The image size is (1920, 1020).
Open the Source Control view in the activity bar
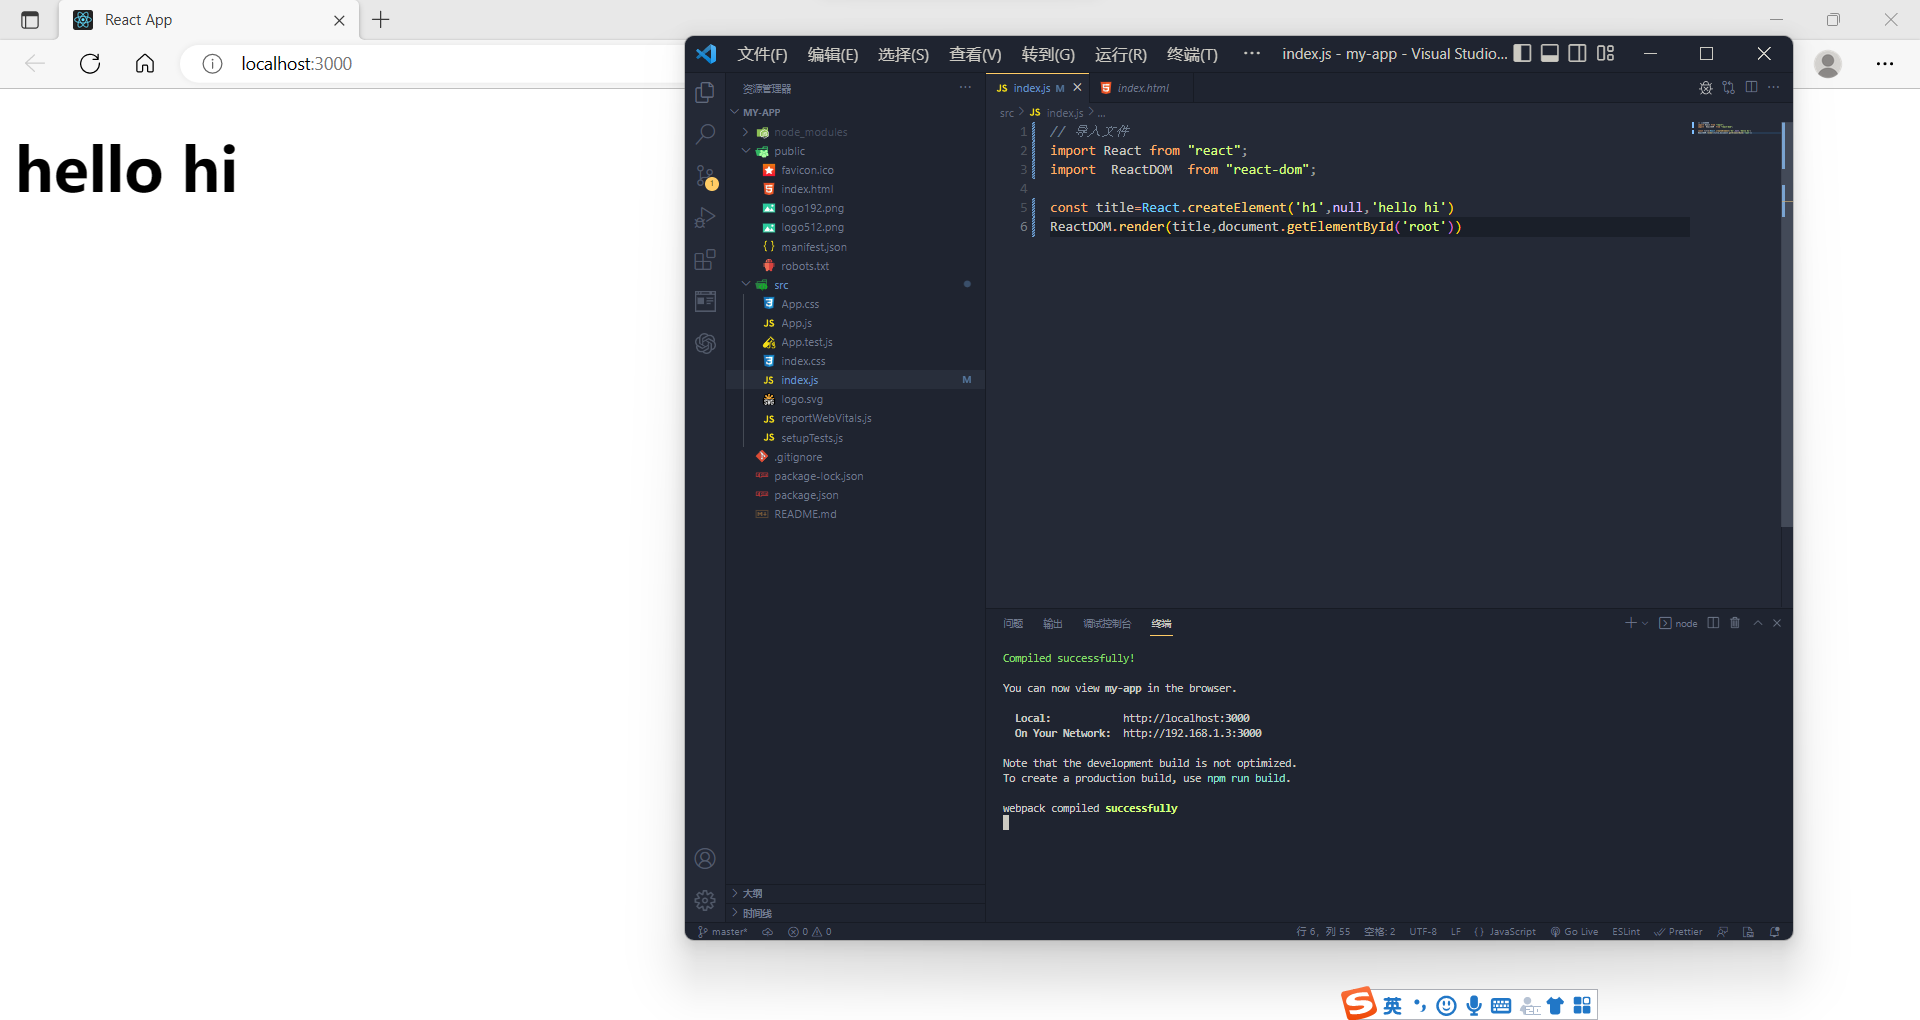[x=706, y=176]
